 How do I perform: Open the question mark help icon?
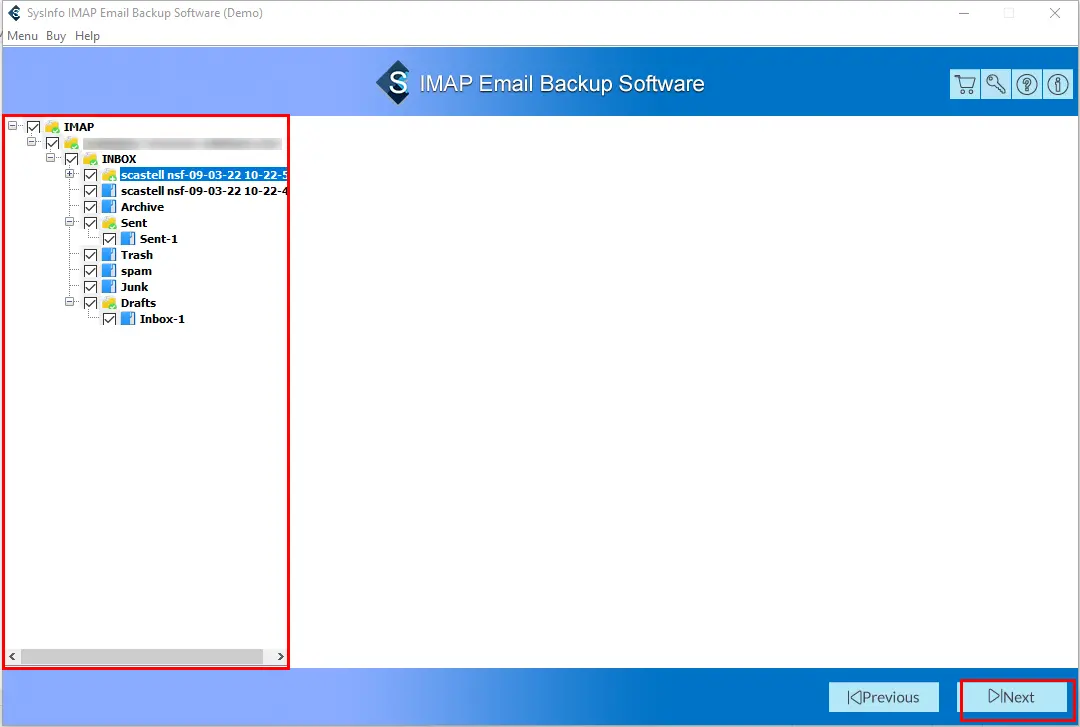click(1027, 85)
